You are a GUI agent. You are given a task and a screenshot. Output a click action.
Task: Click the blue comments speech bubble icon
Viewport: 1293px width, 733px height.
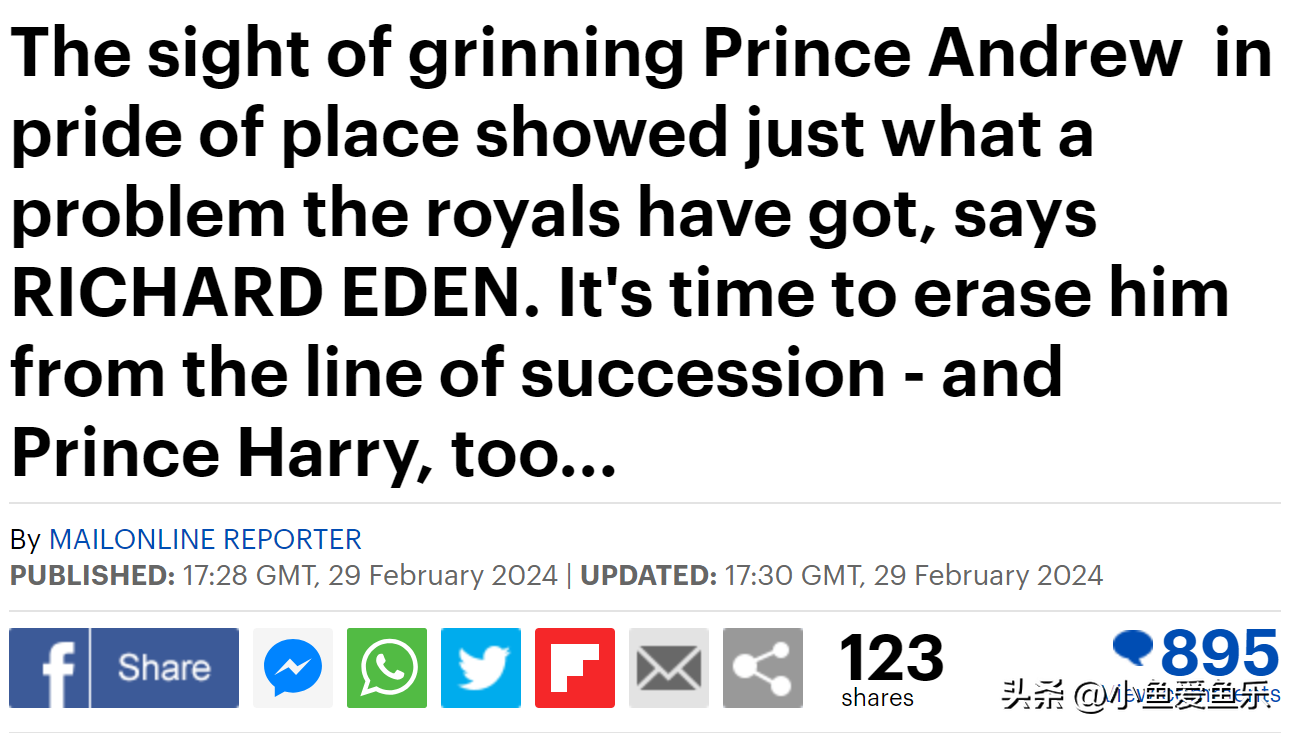click(1133, 649)
